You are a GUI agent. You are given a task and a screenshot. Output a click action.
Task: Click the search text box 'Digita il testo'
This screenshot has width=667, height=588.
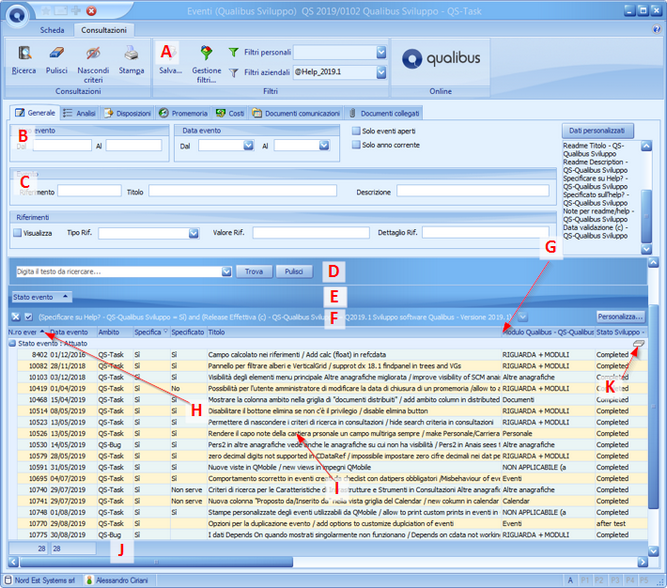tap(119, 271)
